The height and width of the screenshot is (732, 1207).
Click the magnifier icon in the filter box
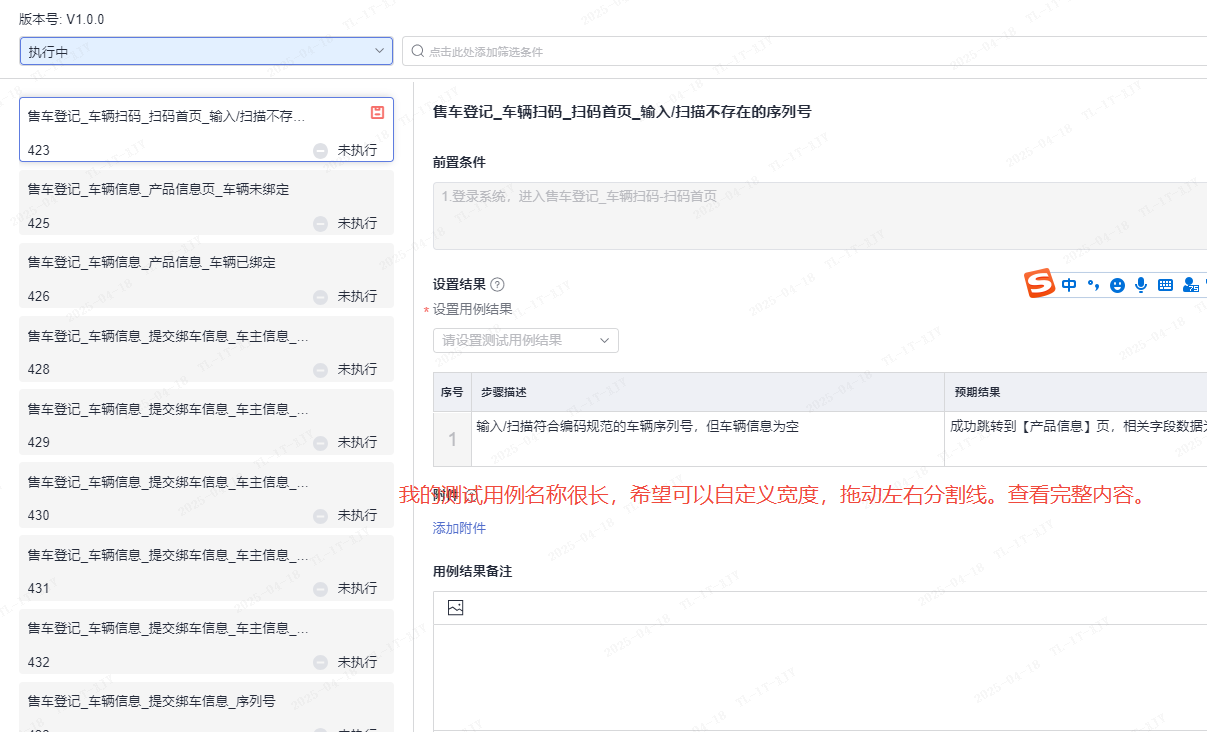[x=417, y=51]
